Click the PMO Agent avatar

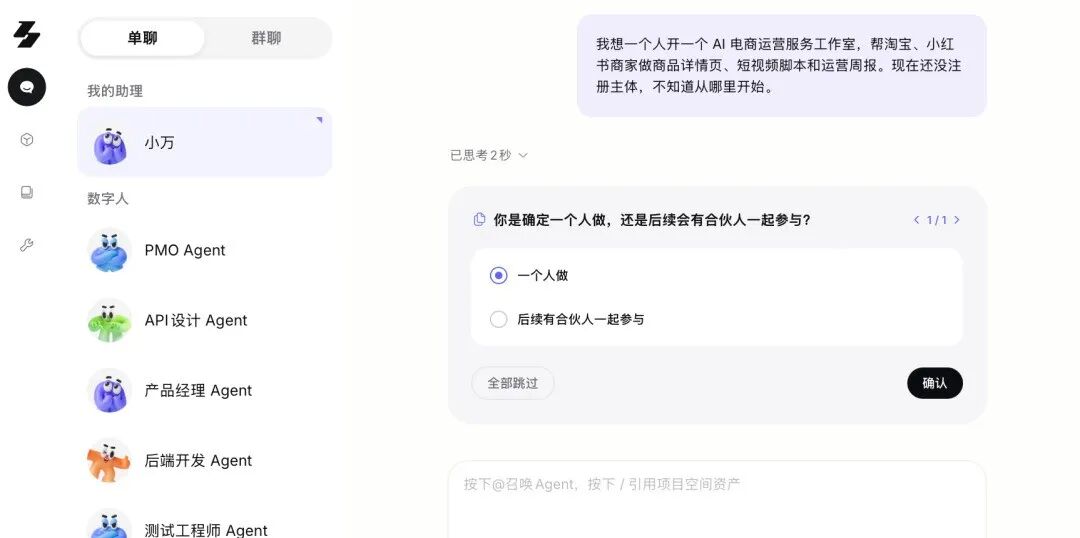110,250
